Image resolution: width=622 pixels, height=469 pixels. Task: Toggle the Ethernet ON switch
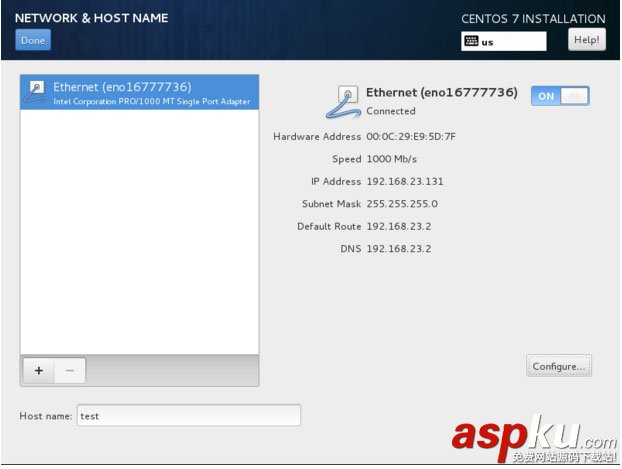coord(560,96)
